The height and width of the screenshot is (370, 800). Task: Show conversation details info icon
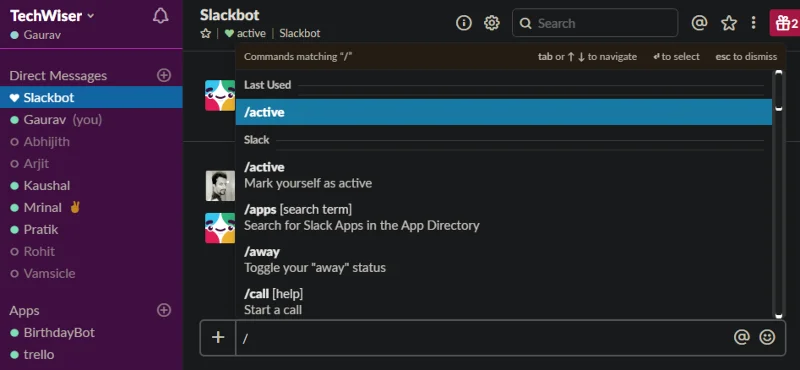[x=464, y=23]
